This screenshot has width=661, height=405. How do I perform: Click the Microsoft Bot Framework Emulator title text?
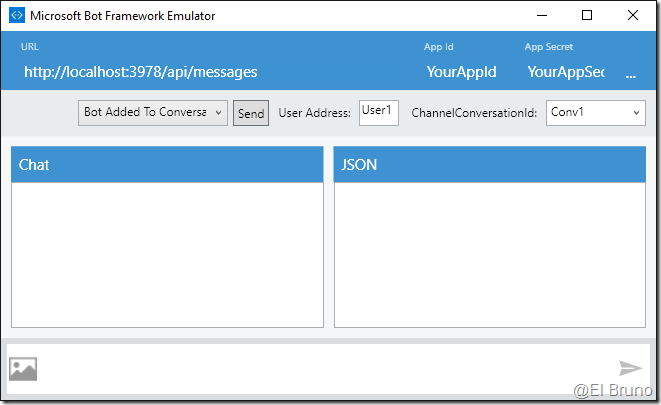(122, 16)
